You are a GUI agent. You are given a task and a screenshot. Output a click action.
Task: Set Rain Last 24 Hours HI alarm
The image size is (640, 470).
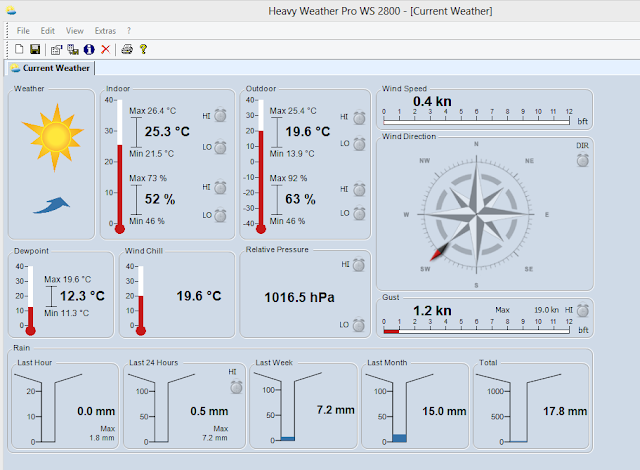236,386
